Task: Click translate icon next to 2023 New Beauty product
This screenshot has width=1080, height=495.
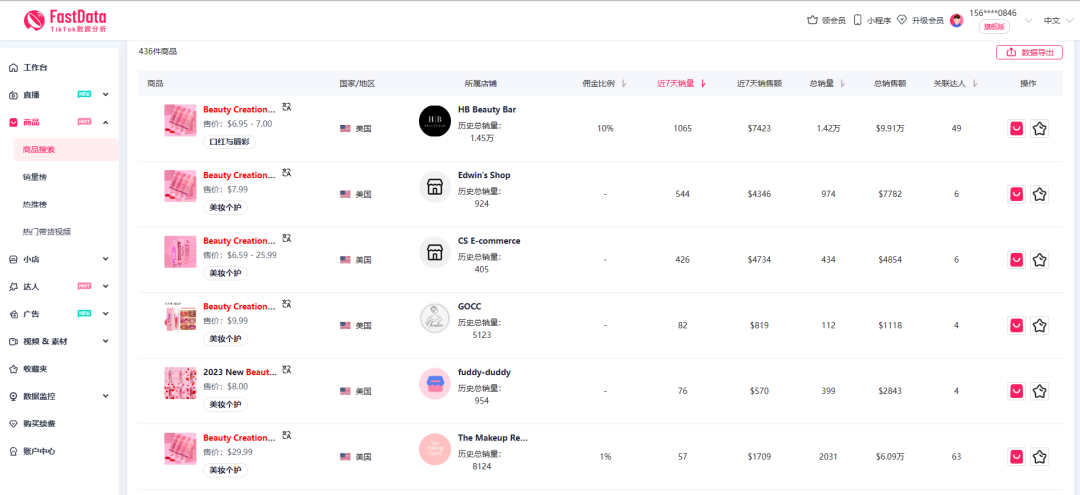Action: click(x=288, y=369)
